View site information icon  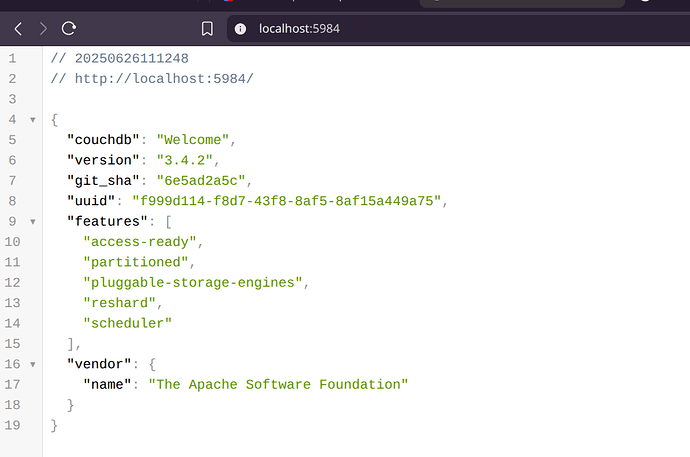coord(240,29)
